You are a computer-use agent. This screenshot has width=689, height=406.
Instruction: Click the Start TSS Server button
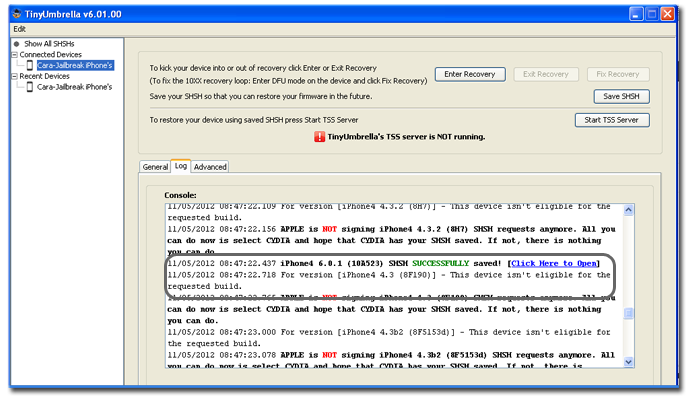612,120
